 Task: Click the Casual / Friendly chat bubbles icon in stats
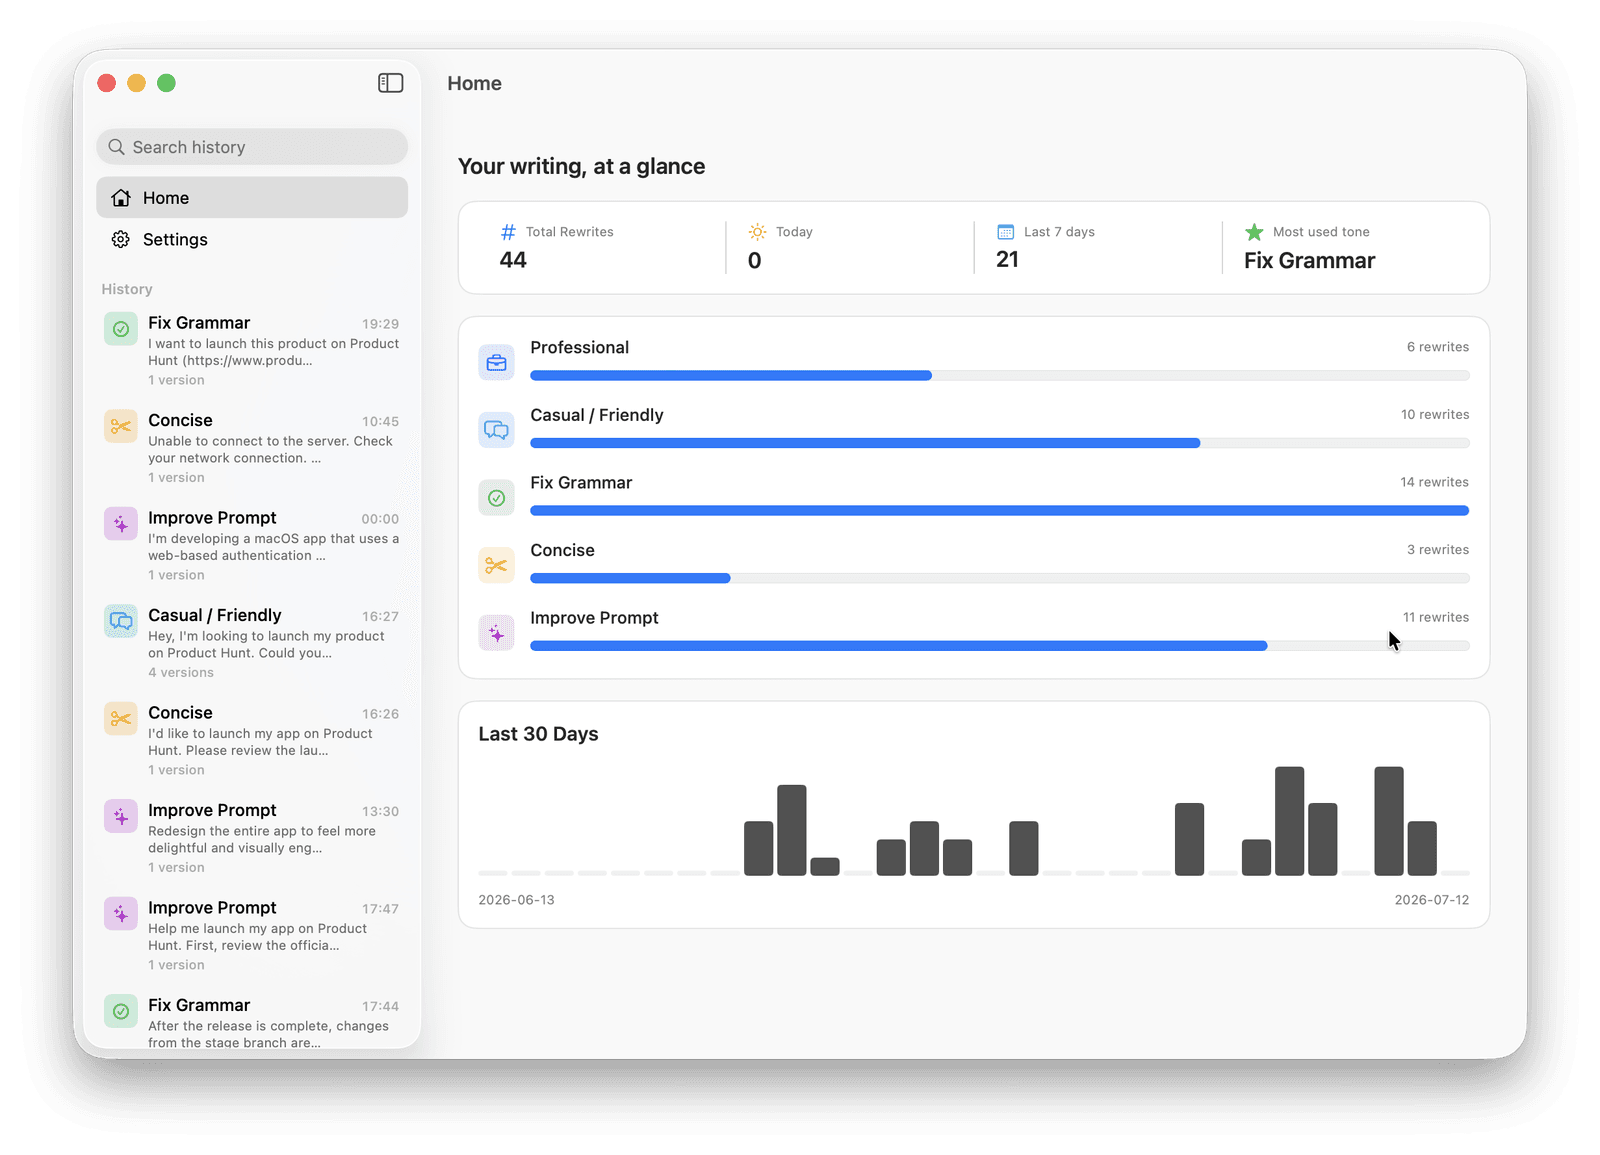496,430
